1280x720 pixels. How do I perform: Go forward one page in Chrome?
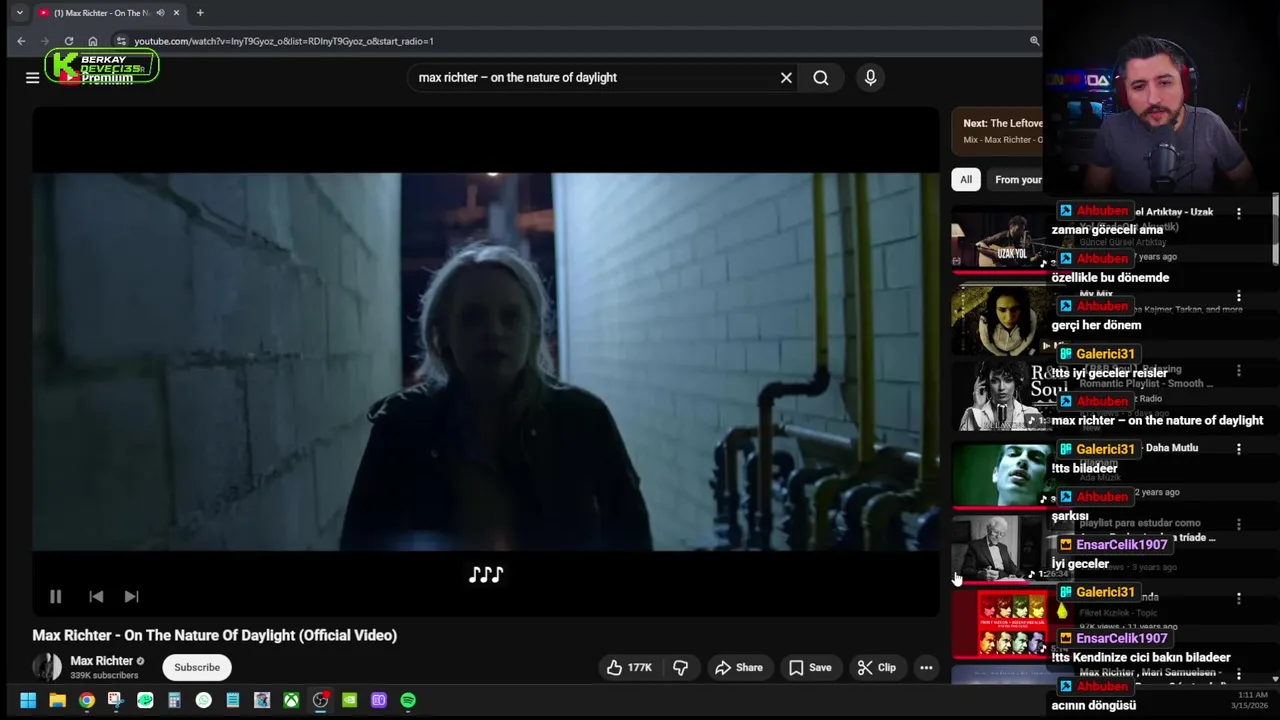pos(45,41)
